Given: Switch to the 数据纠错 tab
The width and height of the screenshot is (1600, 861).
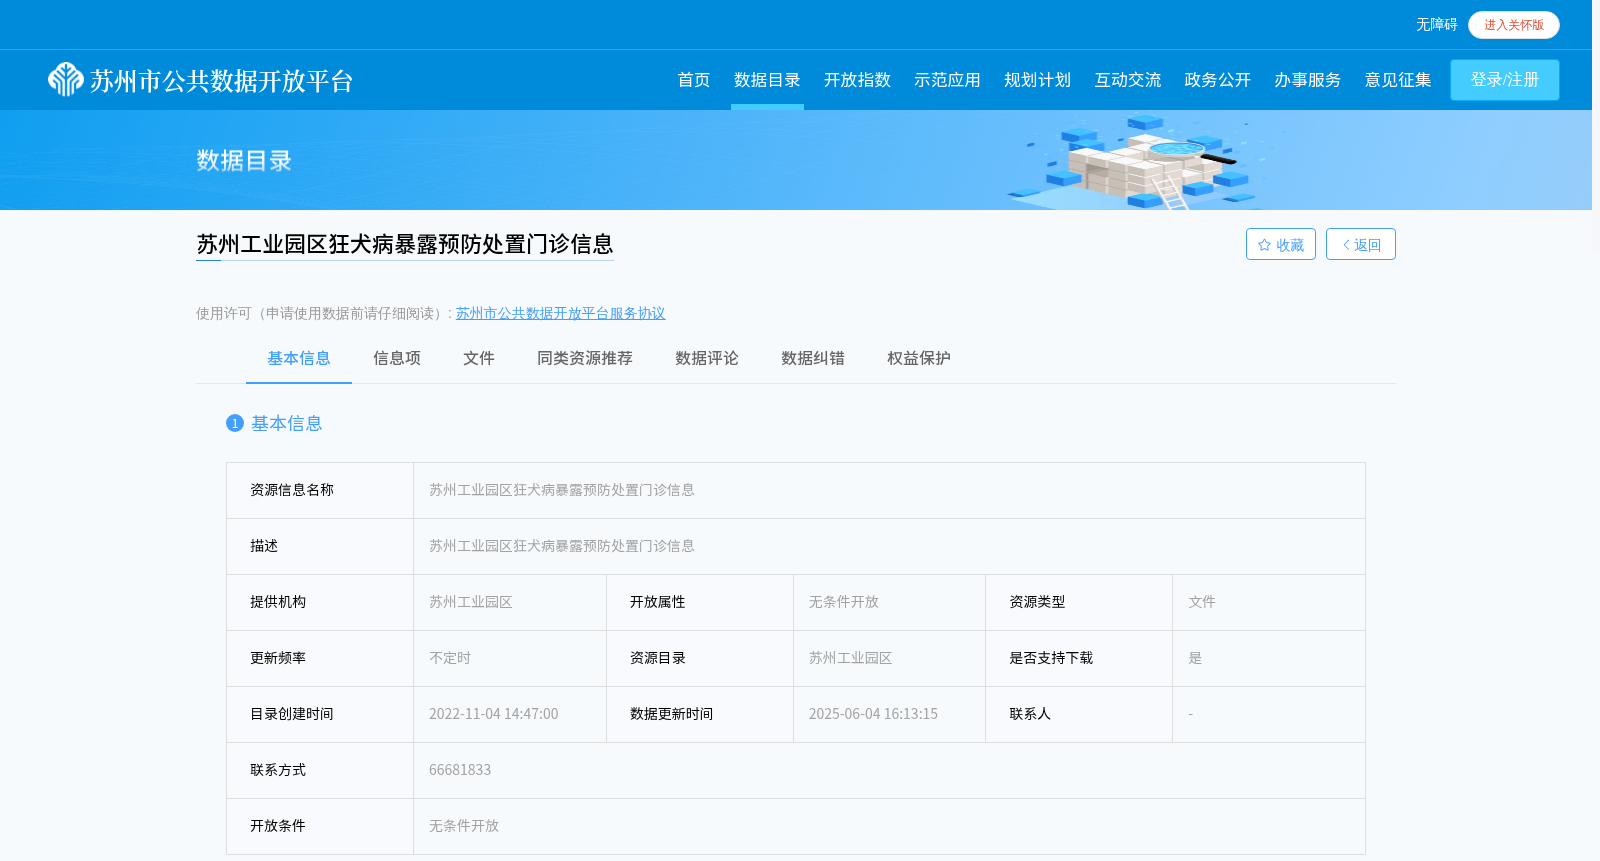Looking at the screenshot, I should (x=813, y=358).
